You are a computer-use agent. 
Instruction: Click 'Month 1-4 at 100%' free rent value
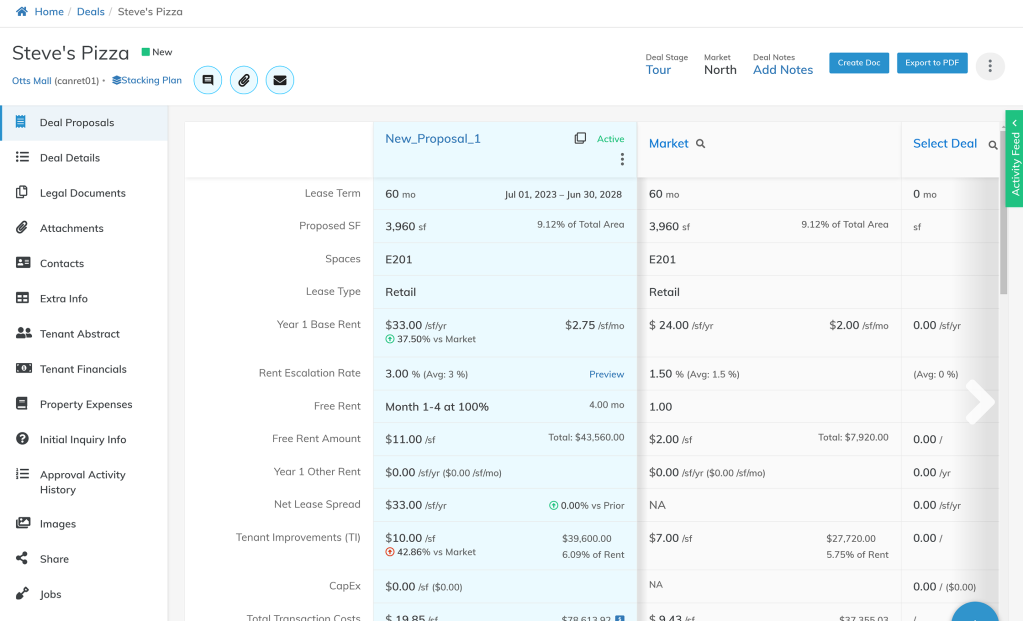437,407
